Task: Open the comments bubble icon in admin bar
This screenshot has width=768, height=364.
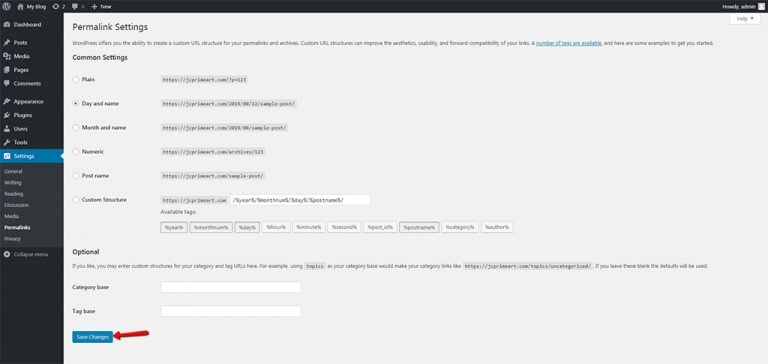Action: pyautogui.click(x=74, y=7)
